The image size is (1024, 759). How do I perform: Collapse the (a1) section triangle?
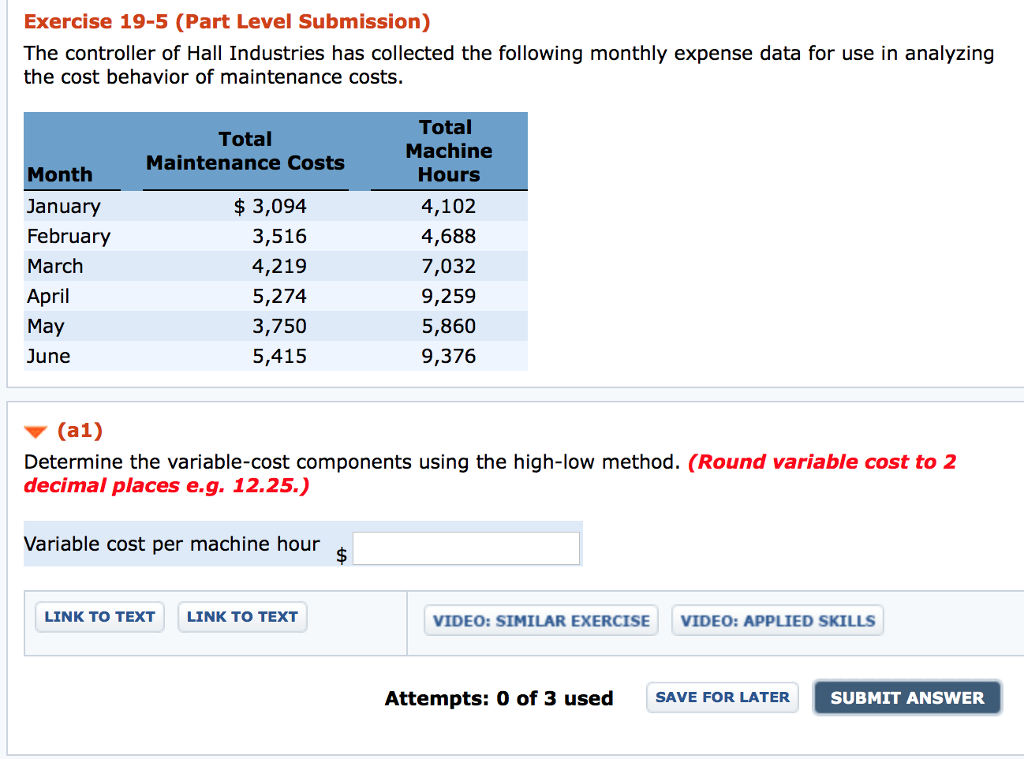pos(36,433)
